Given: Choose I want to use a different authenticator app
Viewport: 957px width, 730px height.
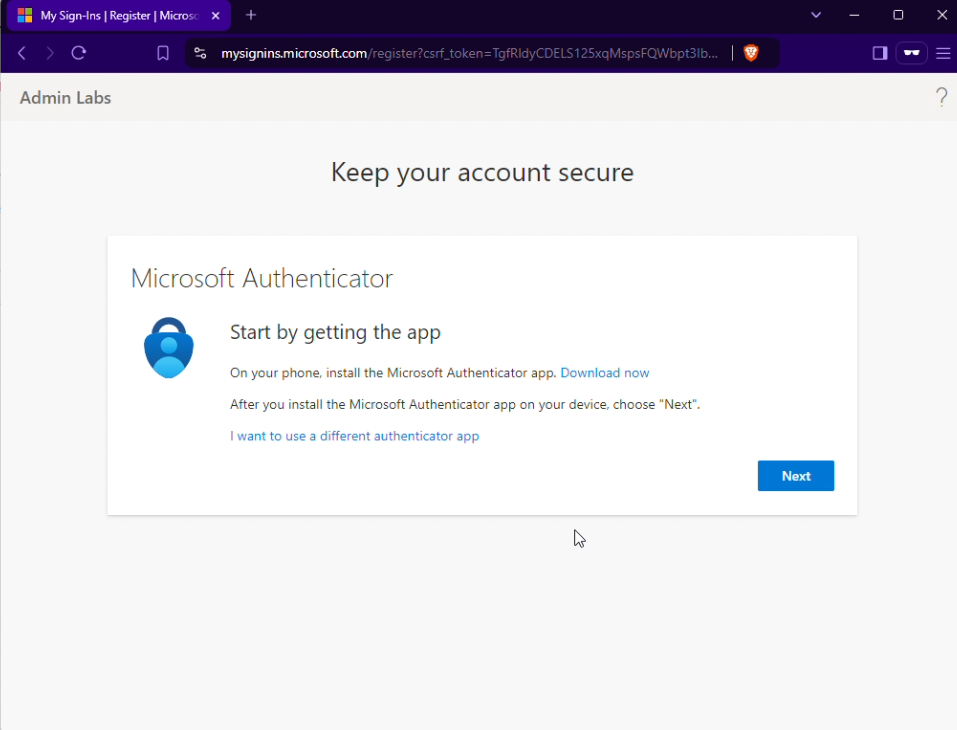Looking at the screenshot, I should click(x=355, y=436).
